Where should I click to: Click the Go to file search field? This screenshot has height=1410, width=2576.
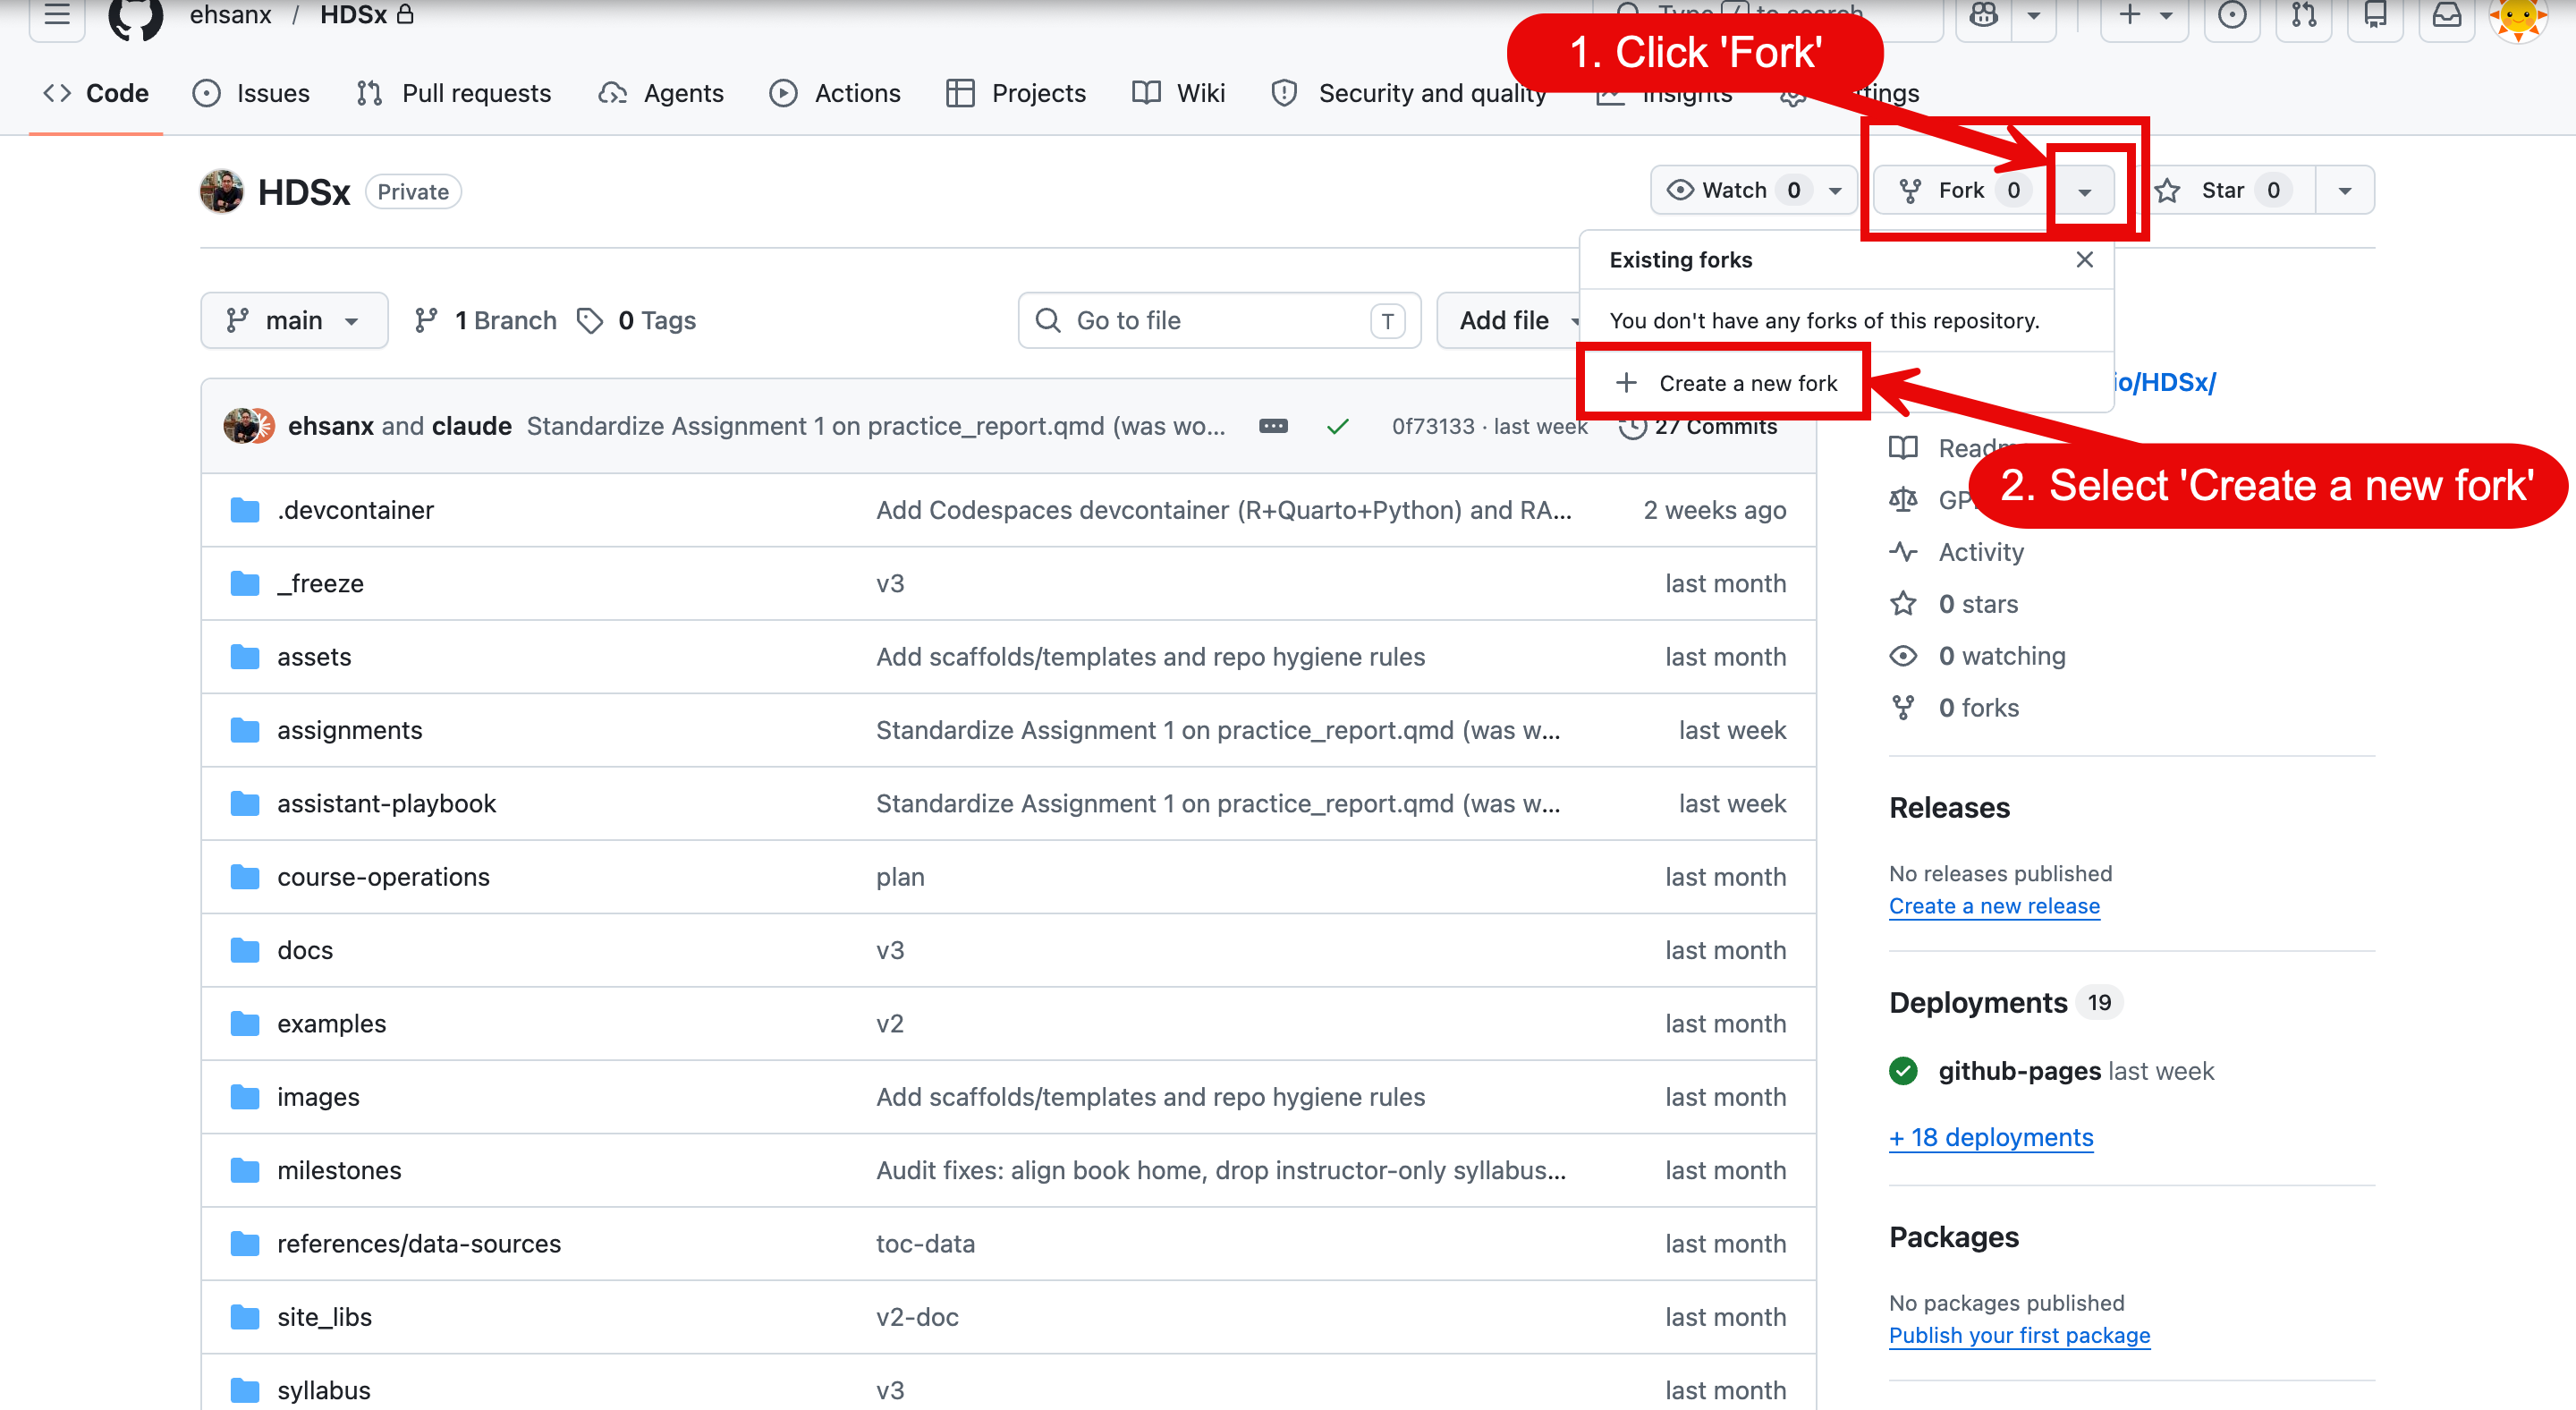[1219, 320]
